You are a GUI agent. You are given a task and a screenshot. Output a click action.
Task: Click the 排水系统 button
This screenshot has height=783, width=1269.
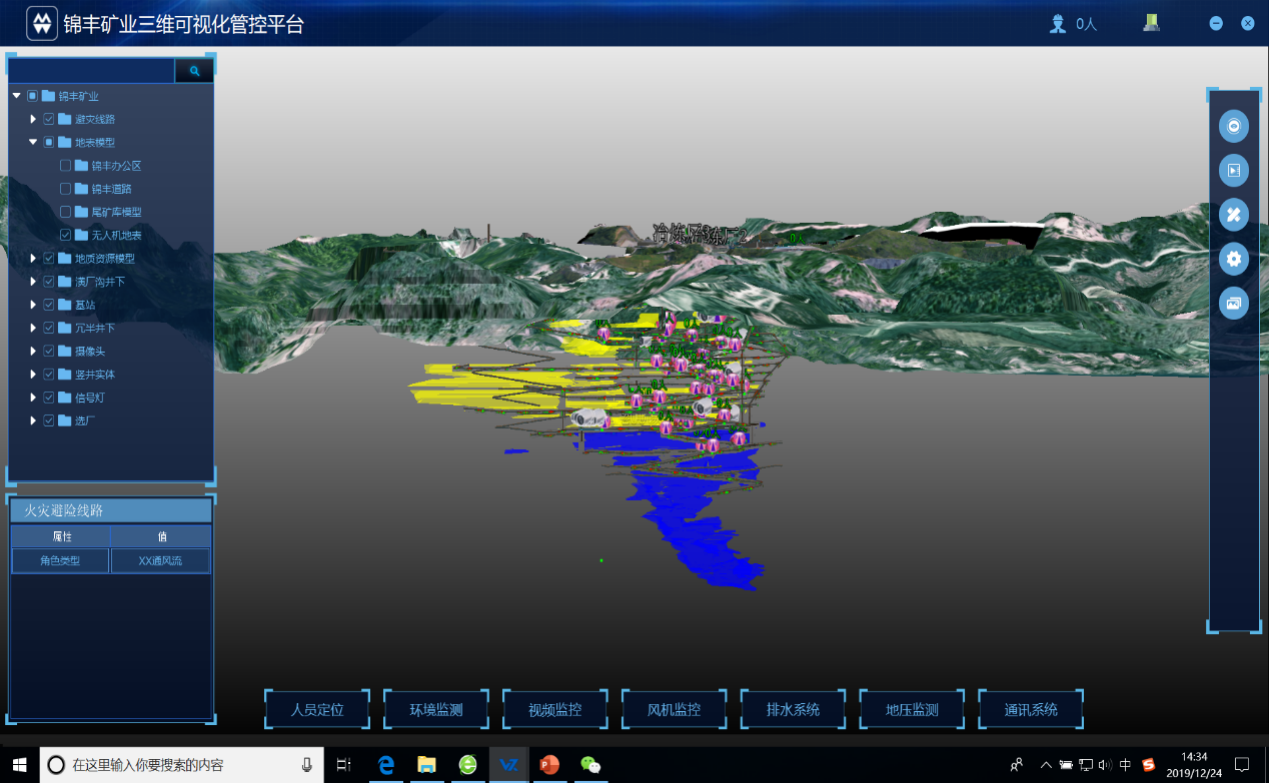tap(793, 710)
